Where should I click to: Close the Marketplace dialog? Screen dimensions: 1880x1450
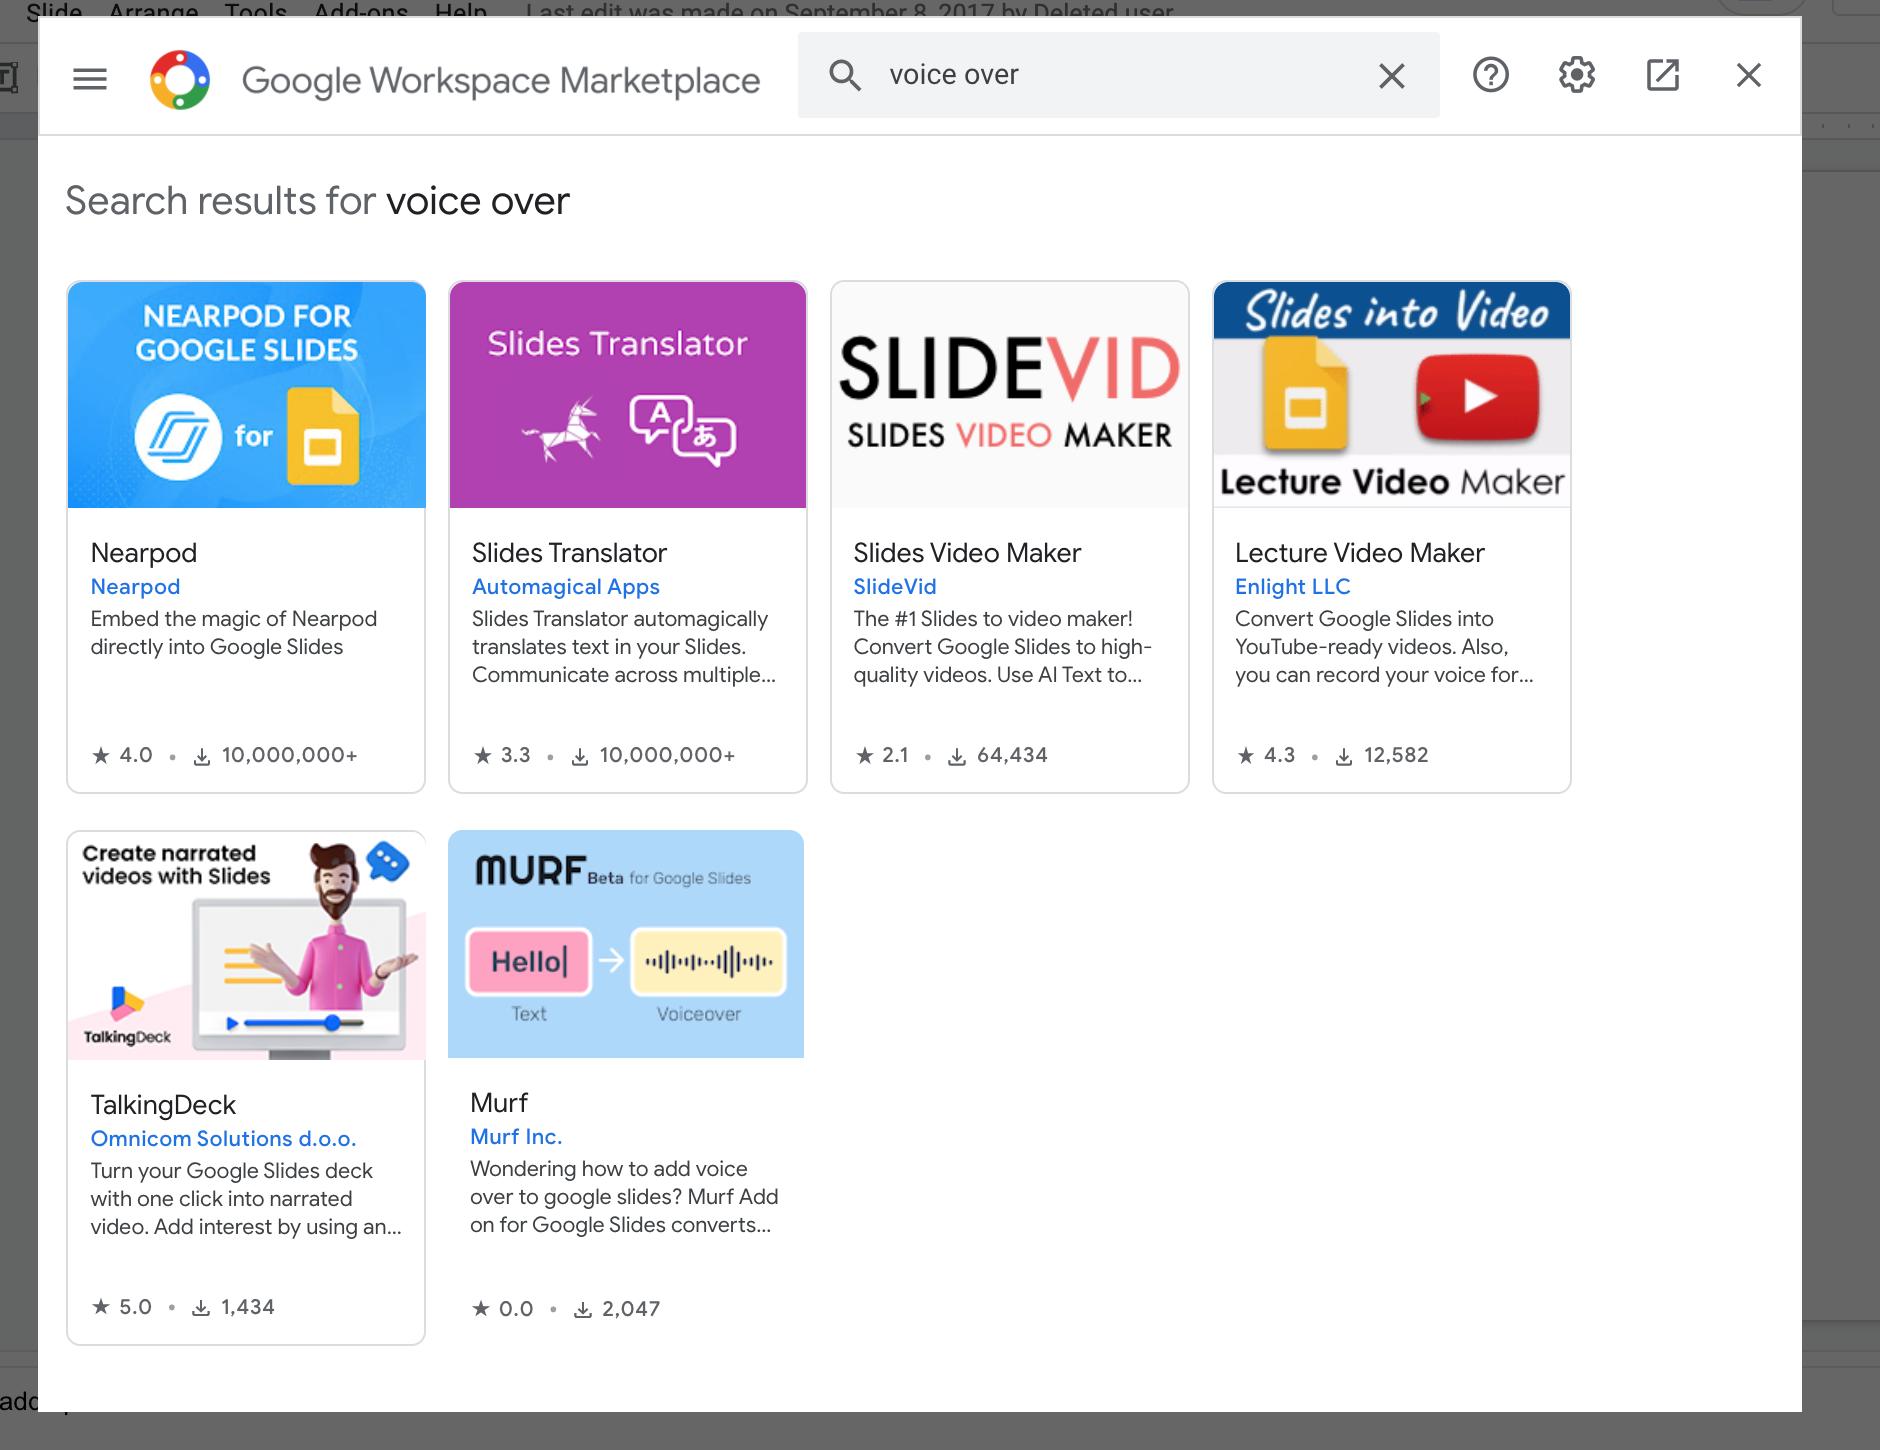point(1748,75)
